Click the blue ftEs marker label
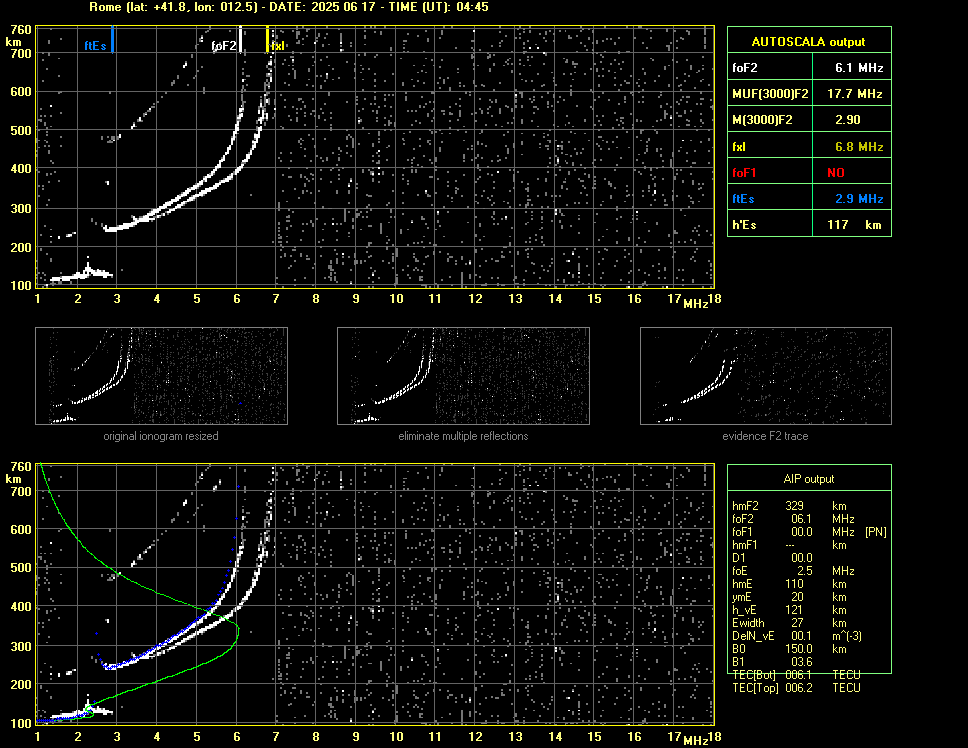968x748 pixels. click(95, 46)
